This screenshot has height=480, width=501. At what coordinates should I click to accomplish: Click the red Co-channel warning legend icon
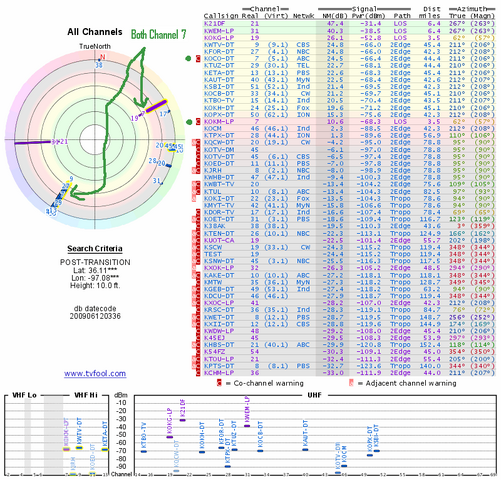tap(219, 383)
